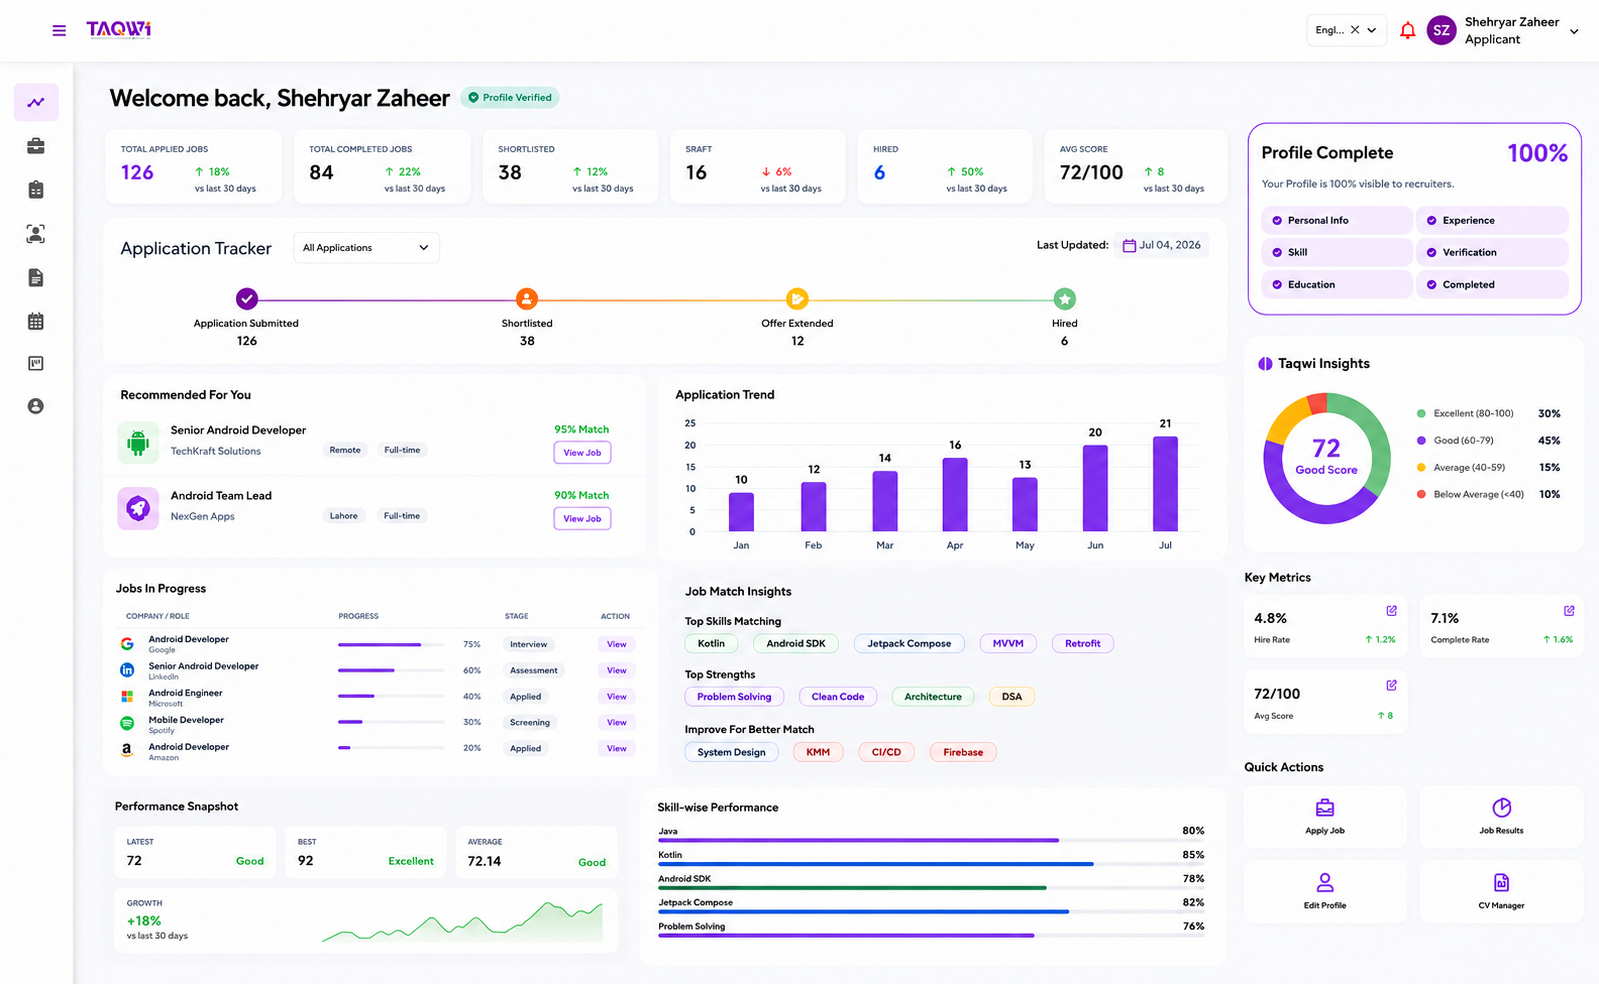View the LinkedIn Senior Android Developer application
Viewport: 1599px width, 984px height.
click(617, 670)
